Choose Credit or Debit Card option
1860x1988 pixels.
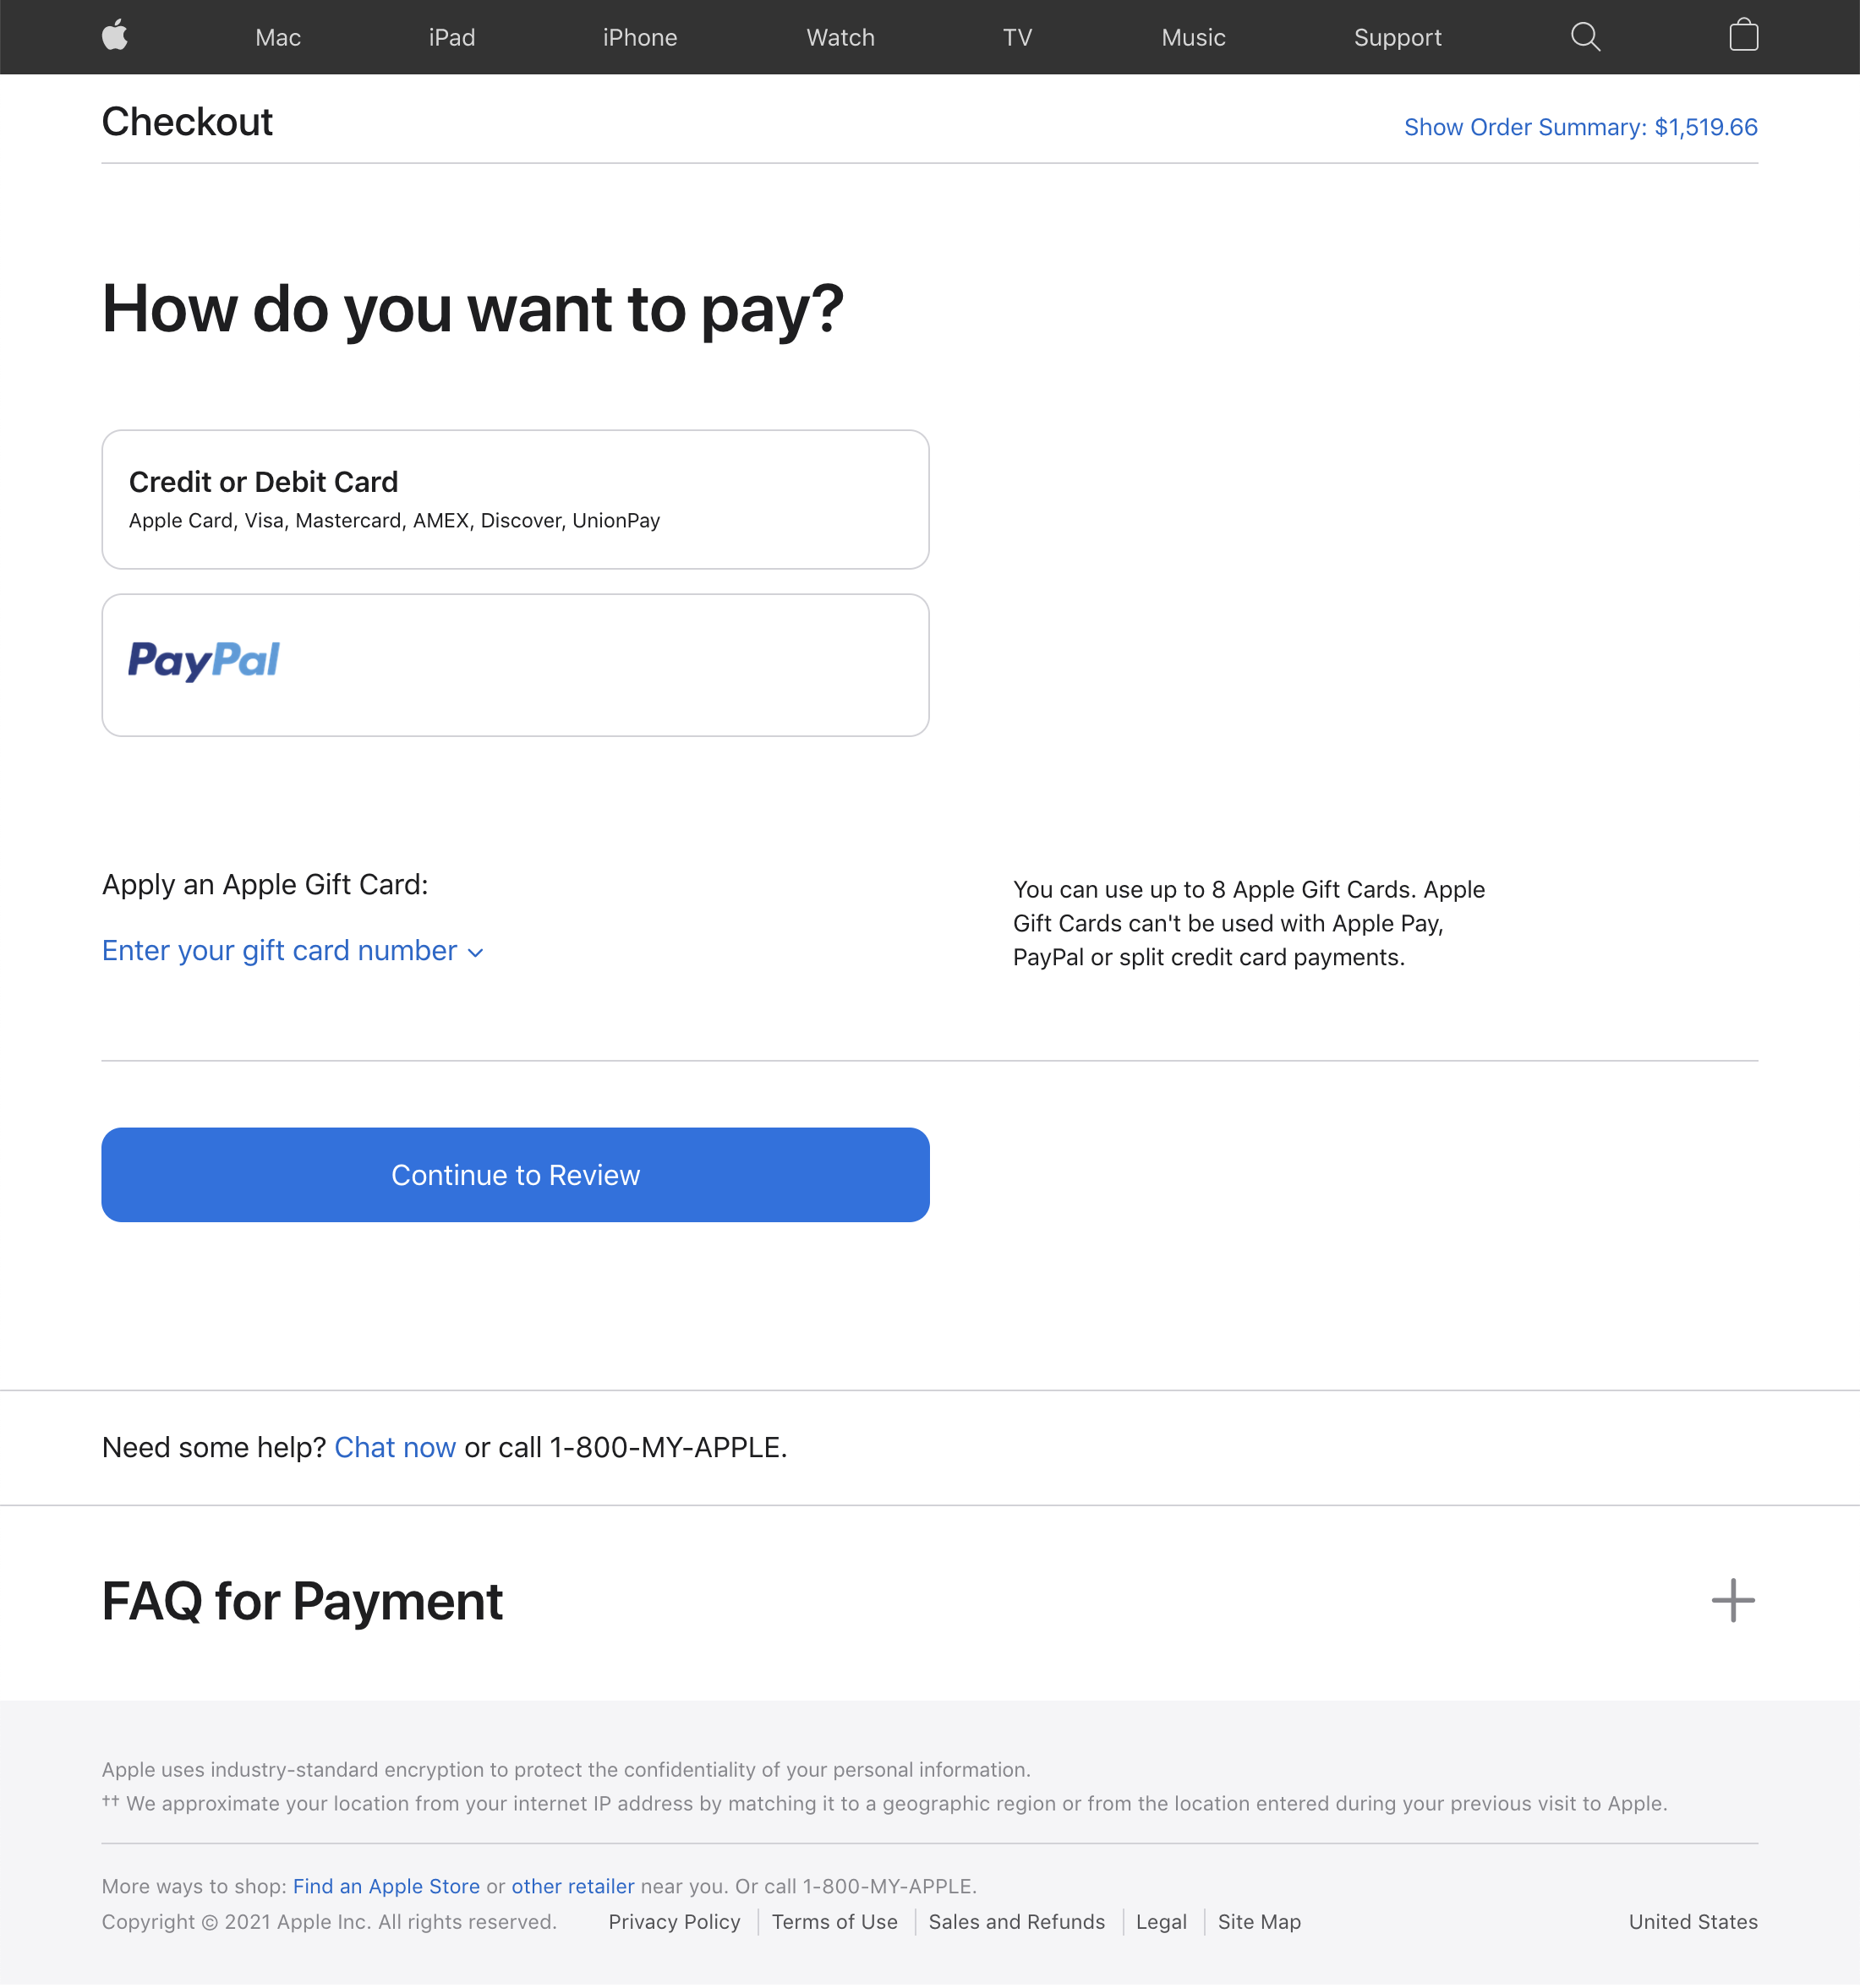click(515, 499)
